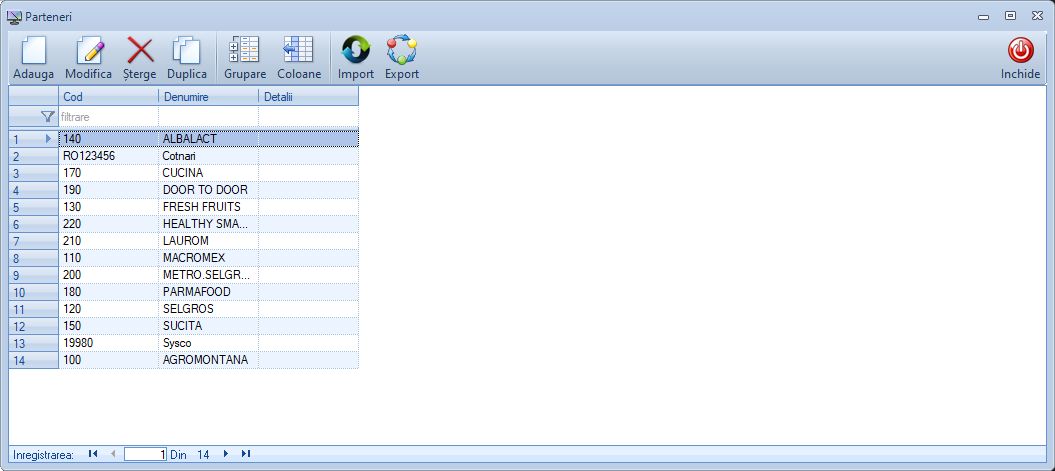Click code cell 180
1055x471 pixels.
[109, 292]
